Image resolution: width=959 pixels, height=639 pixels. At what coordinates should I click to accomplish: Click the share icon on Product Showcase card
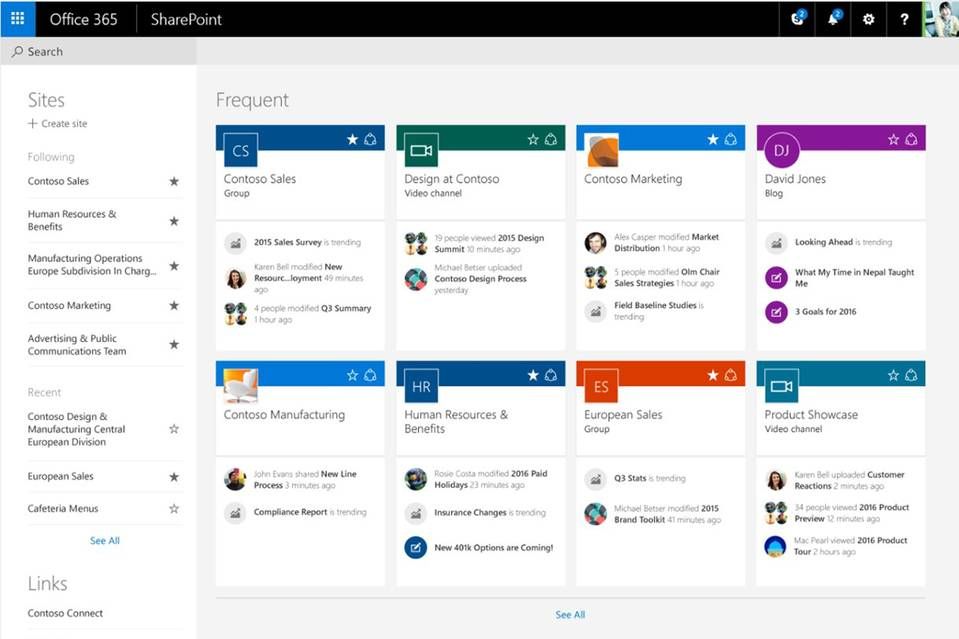[x=911, y=375]
